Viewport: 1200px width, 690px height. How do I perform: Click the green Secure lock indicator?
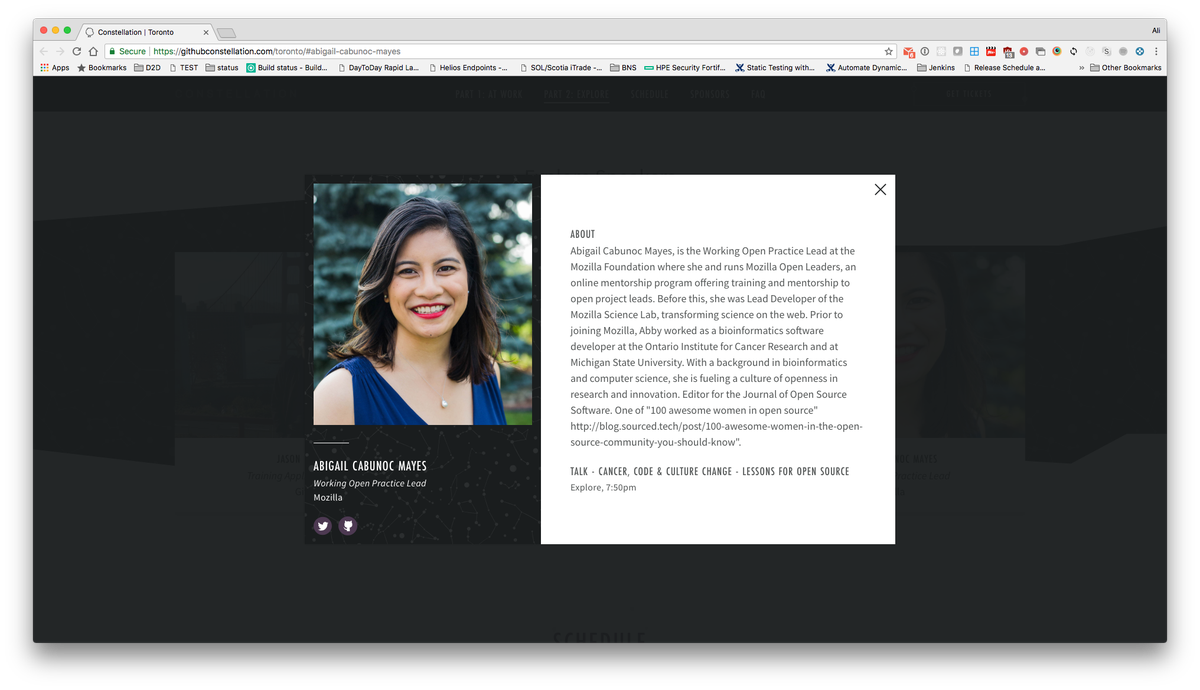point(127,51)
